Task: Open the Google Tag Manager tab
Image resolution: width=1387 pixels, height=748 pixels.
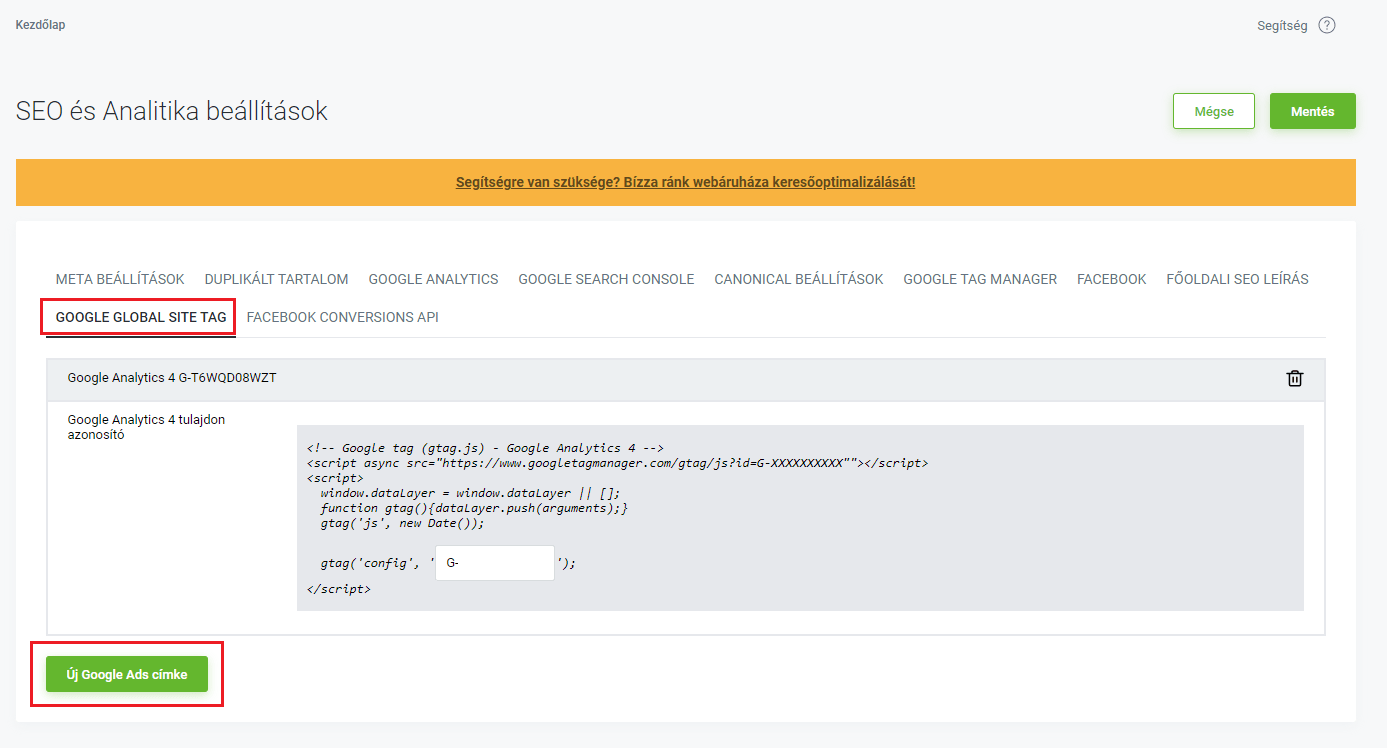Action: pyautogui.click(x=980, y=279)
